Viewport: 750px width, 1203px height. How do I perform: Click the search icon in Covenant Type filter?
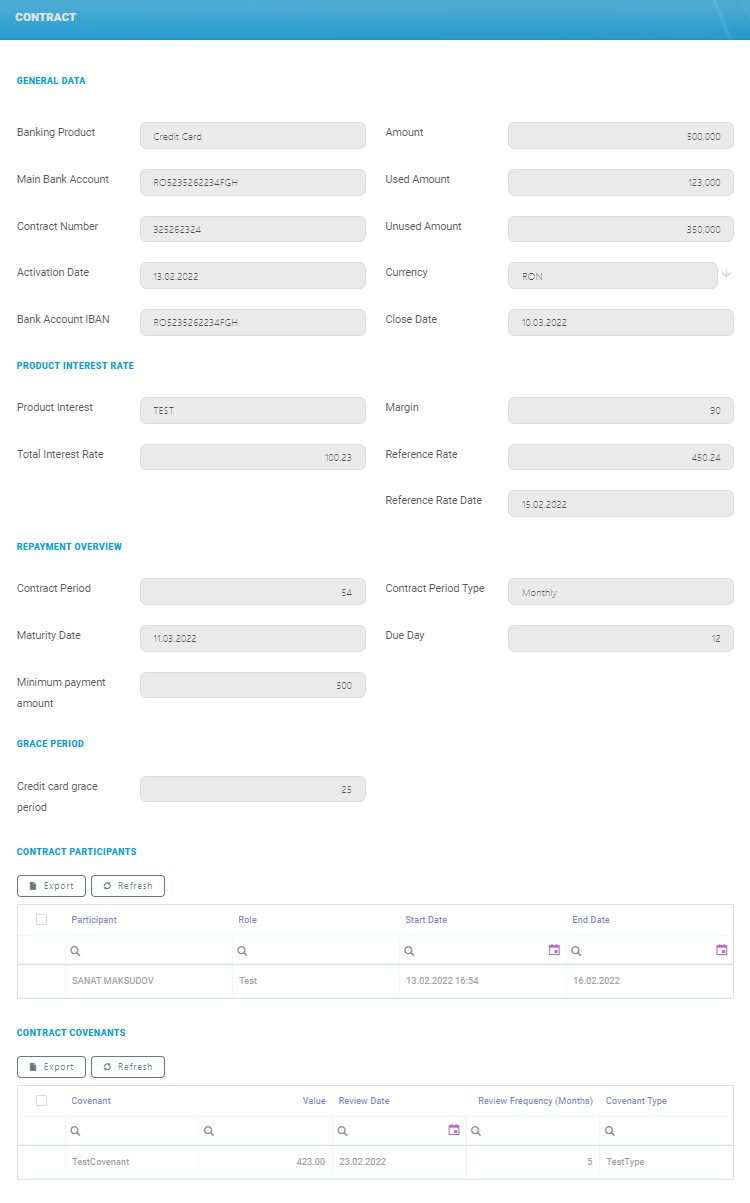click(x=610, y=1131)
